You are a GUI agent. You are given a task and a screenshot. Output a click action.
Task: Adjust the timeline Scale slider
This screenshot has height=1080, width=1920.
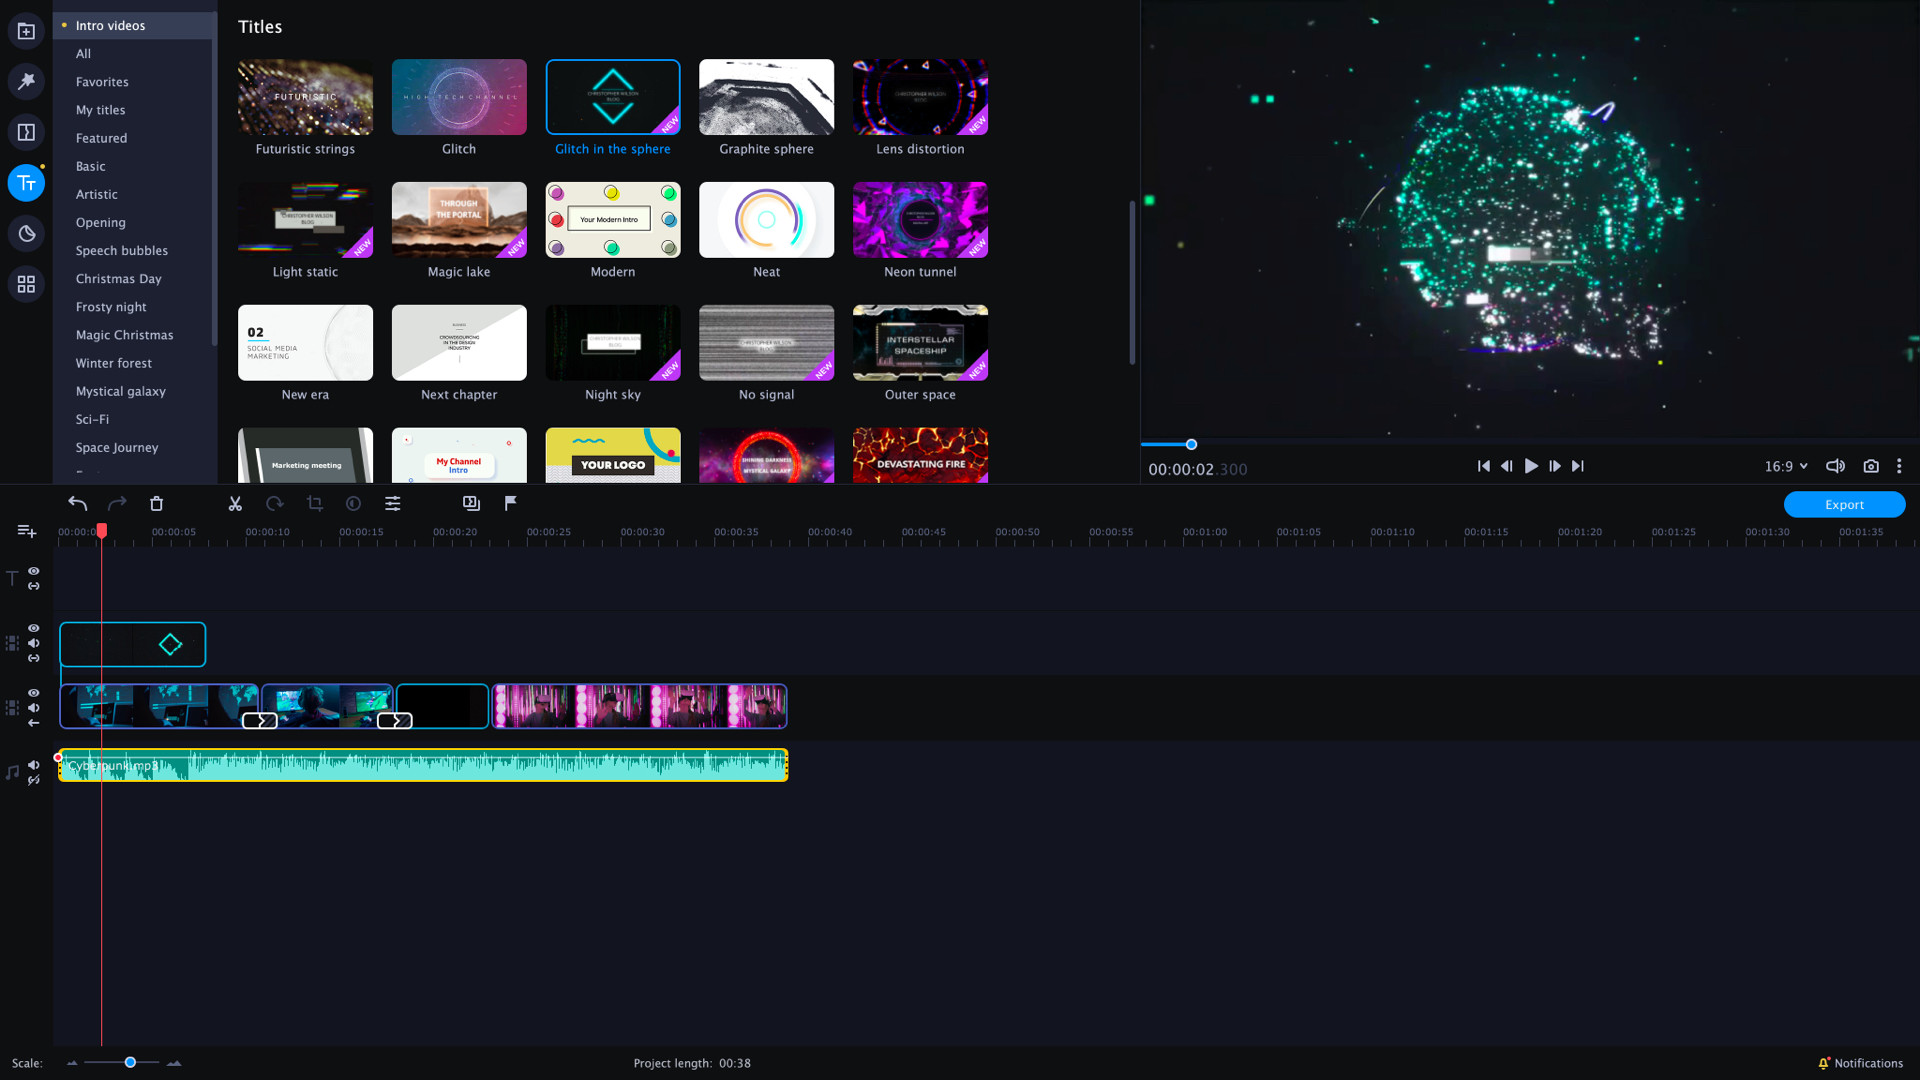point(129,1063)
